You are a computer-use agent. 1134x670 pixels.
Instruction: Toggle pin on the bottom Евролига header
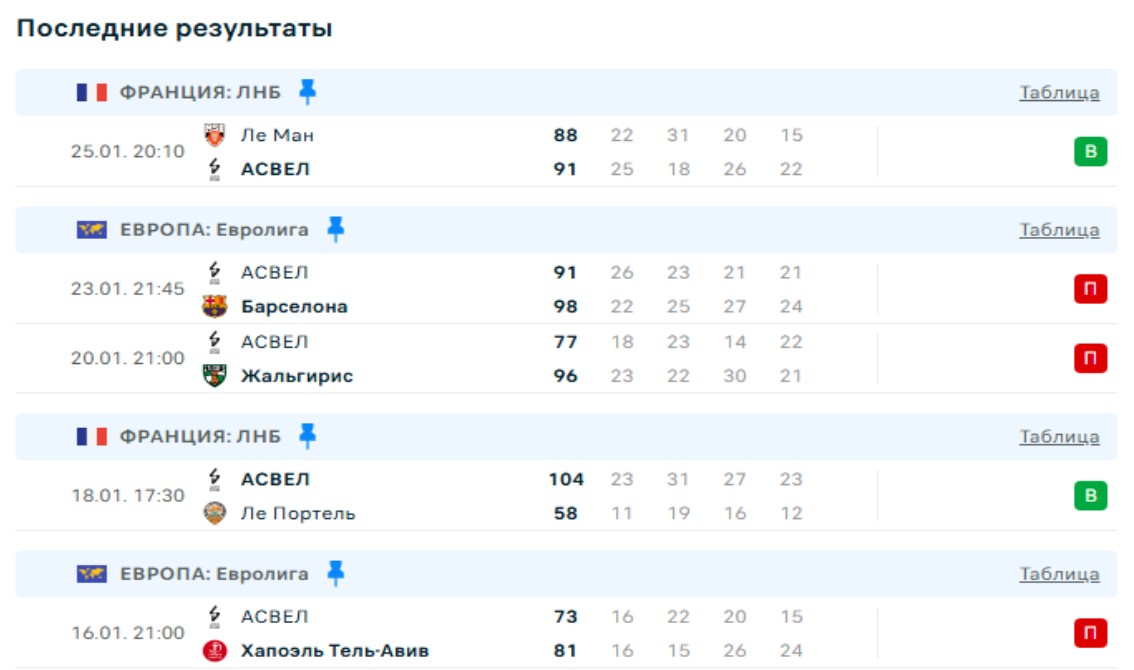(x=336, y=574)
